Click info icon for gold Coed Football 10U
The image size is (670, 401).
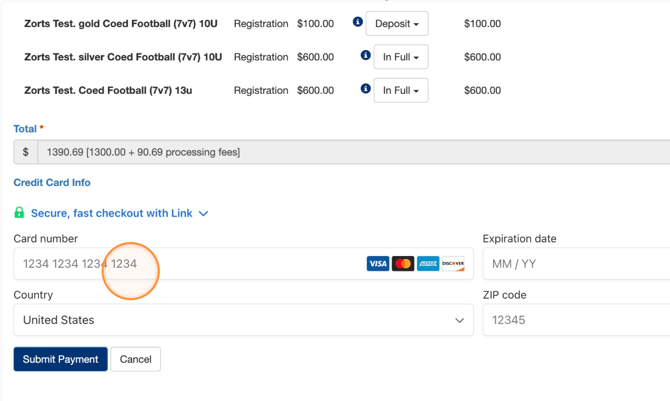357,22
